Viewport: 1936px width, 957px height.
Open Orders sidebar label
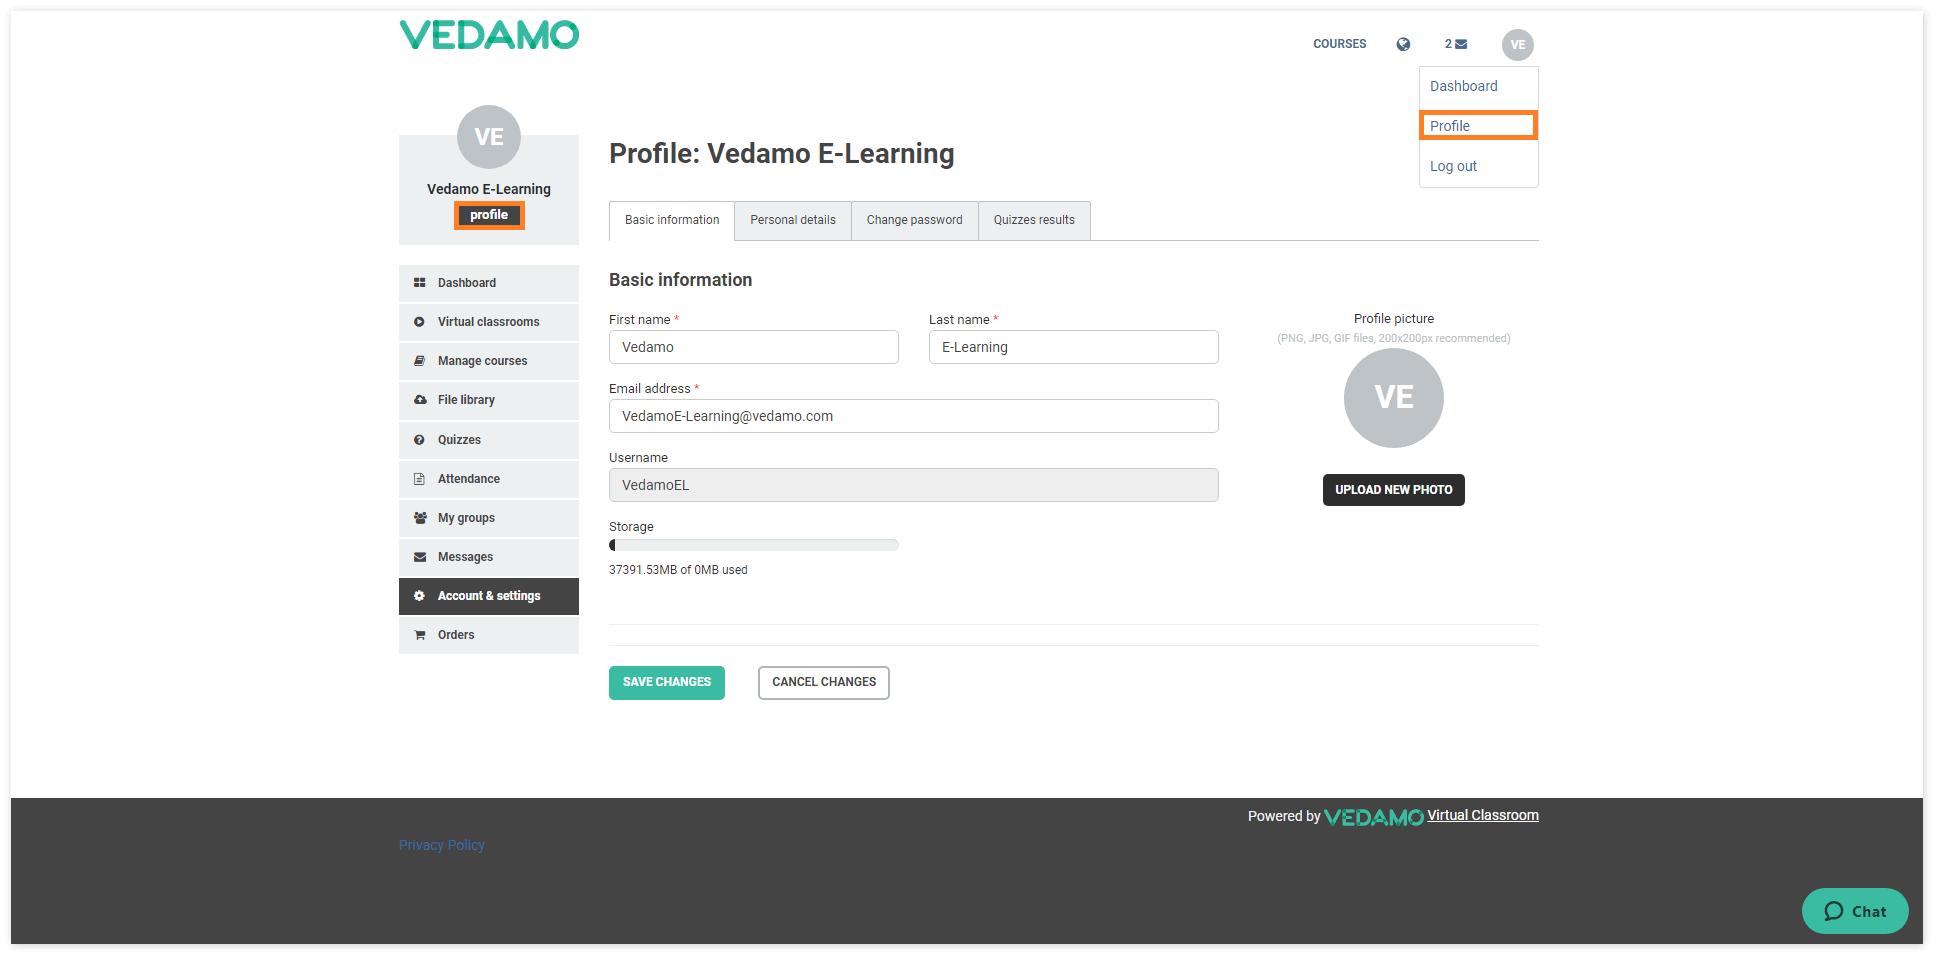click(x=456, y=635)
